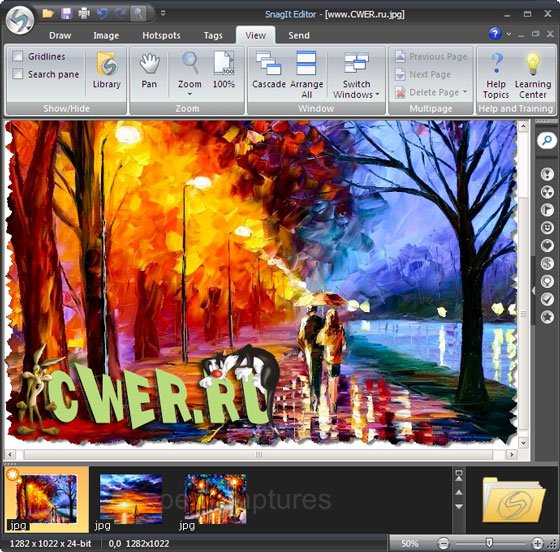Enable the Search pane checkbox
The width and height of the screenshot is (560, 552).
[18, 74]
